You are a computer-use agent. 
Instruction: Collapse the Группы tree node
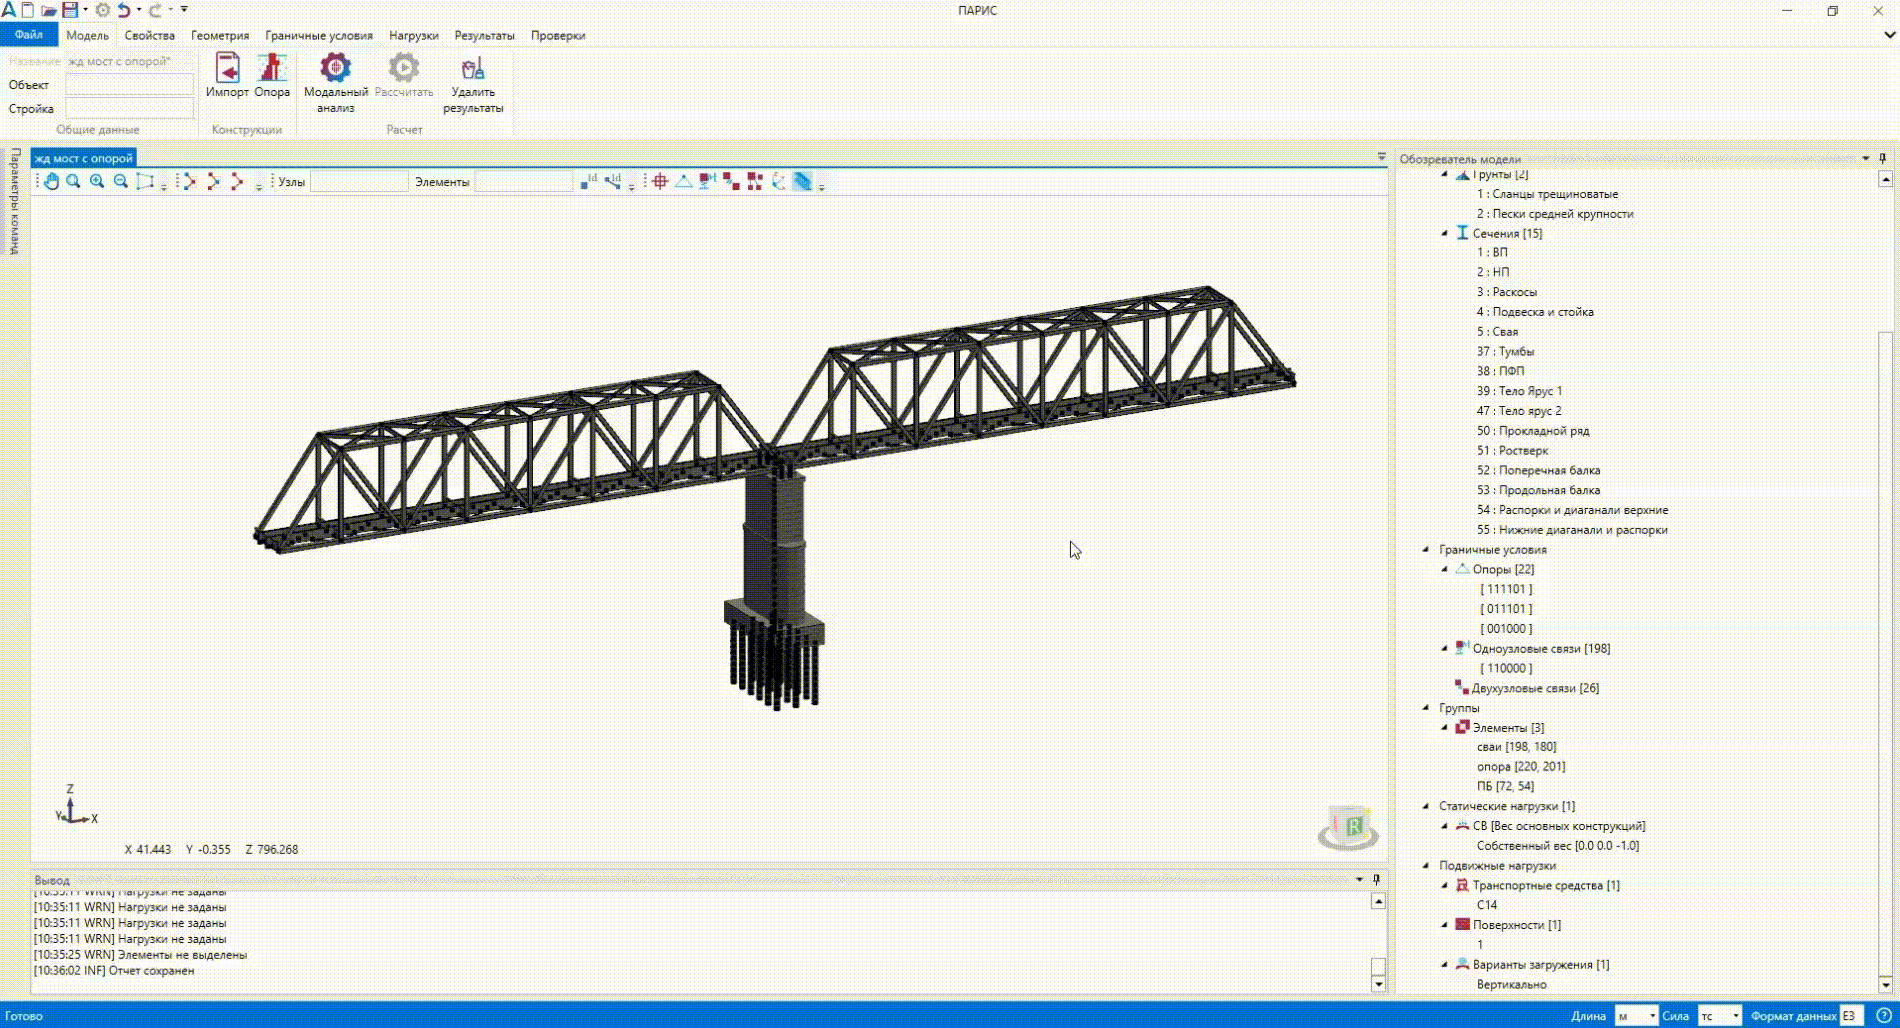coord(1426,707)
